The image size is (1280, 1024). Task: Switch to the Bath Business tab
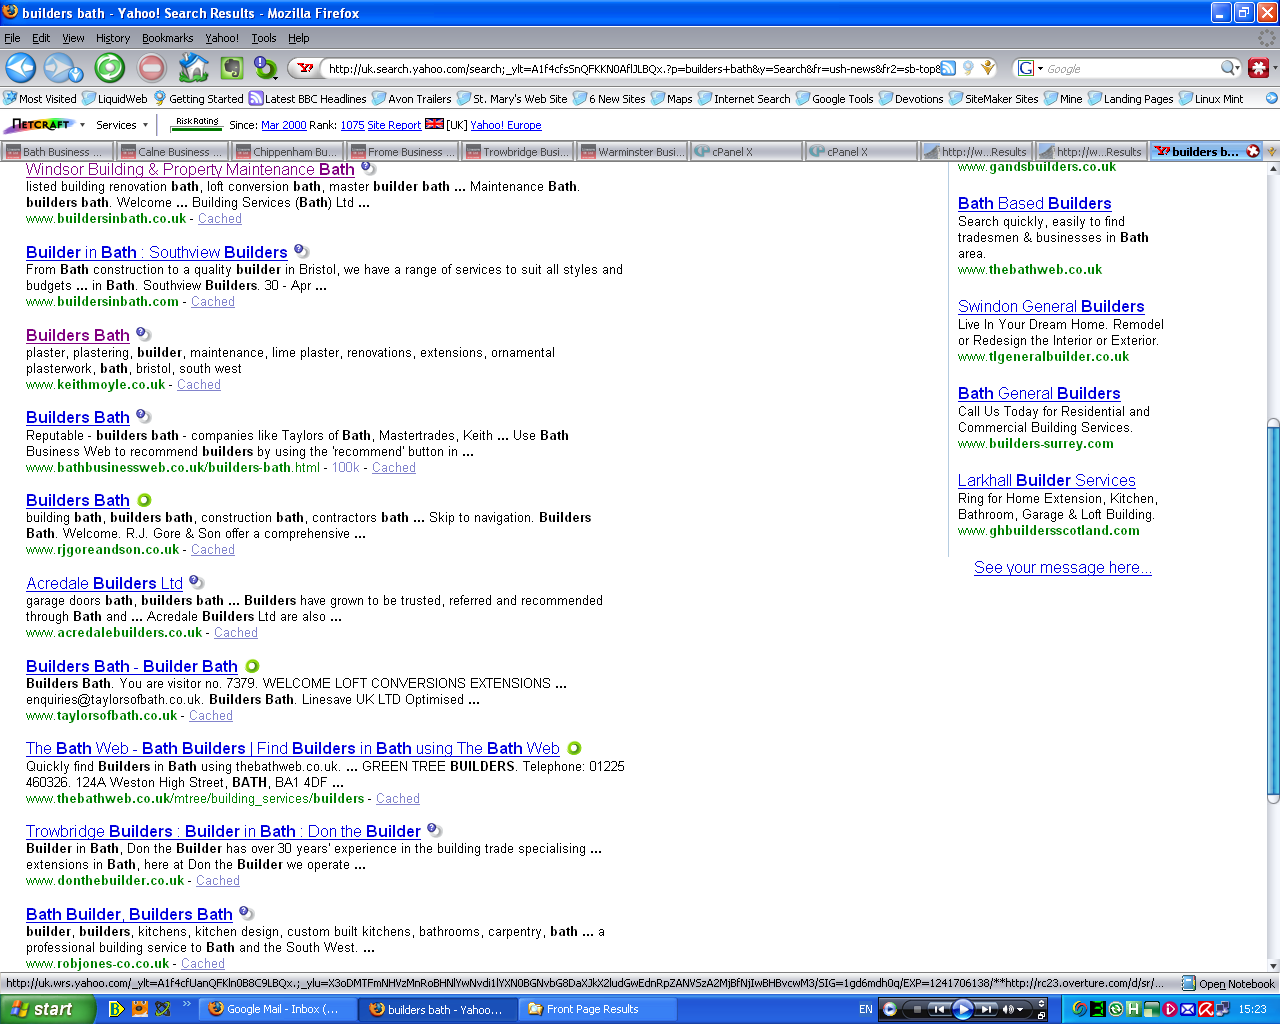pos(57,151)
